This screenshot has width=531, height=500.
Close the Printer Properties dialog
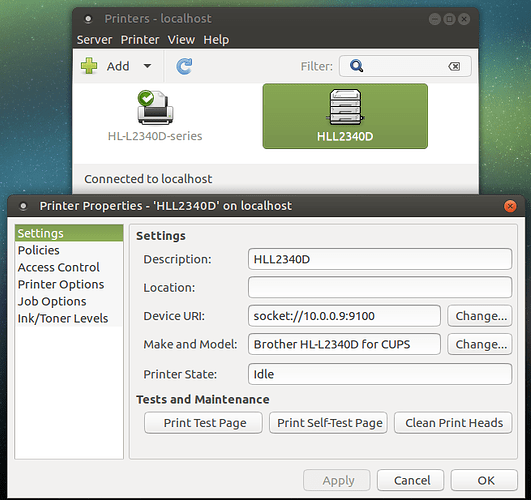[x=510, y=206]
